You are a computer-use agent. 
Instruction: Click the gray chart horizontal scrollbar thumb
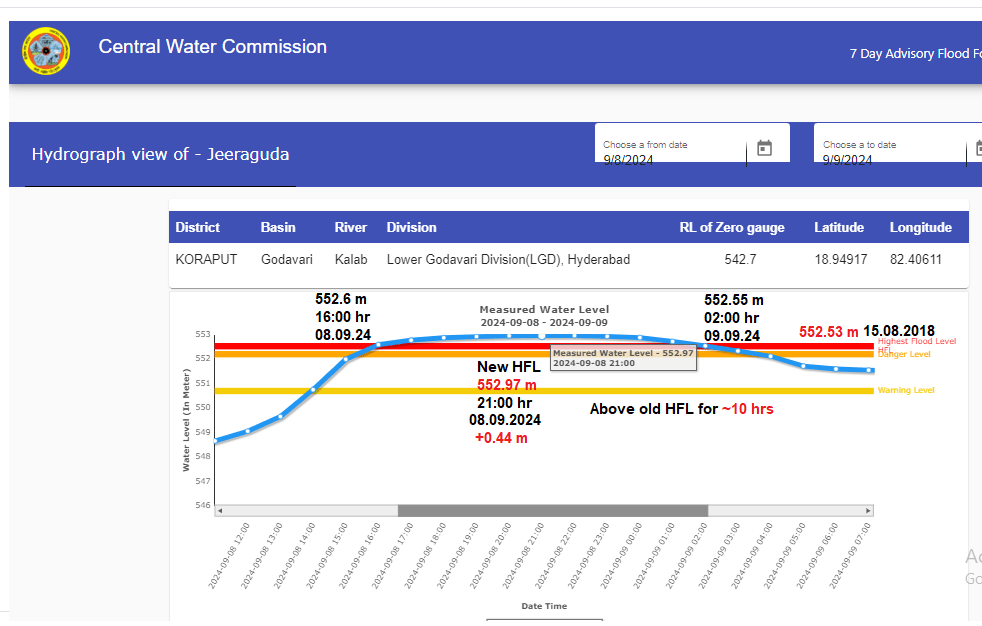point(552,510)
